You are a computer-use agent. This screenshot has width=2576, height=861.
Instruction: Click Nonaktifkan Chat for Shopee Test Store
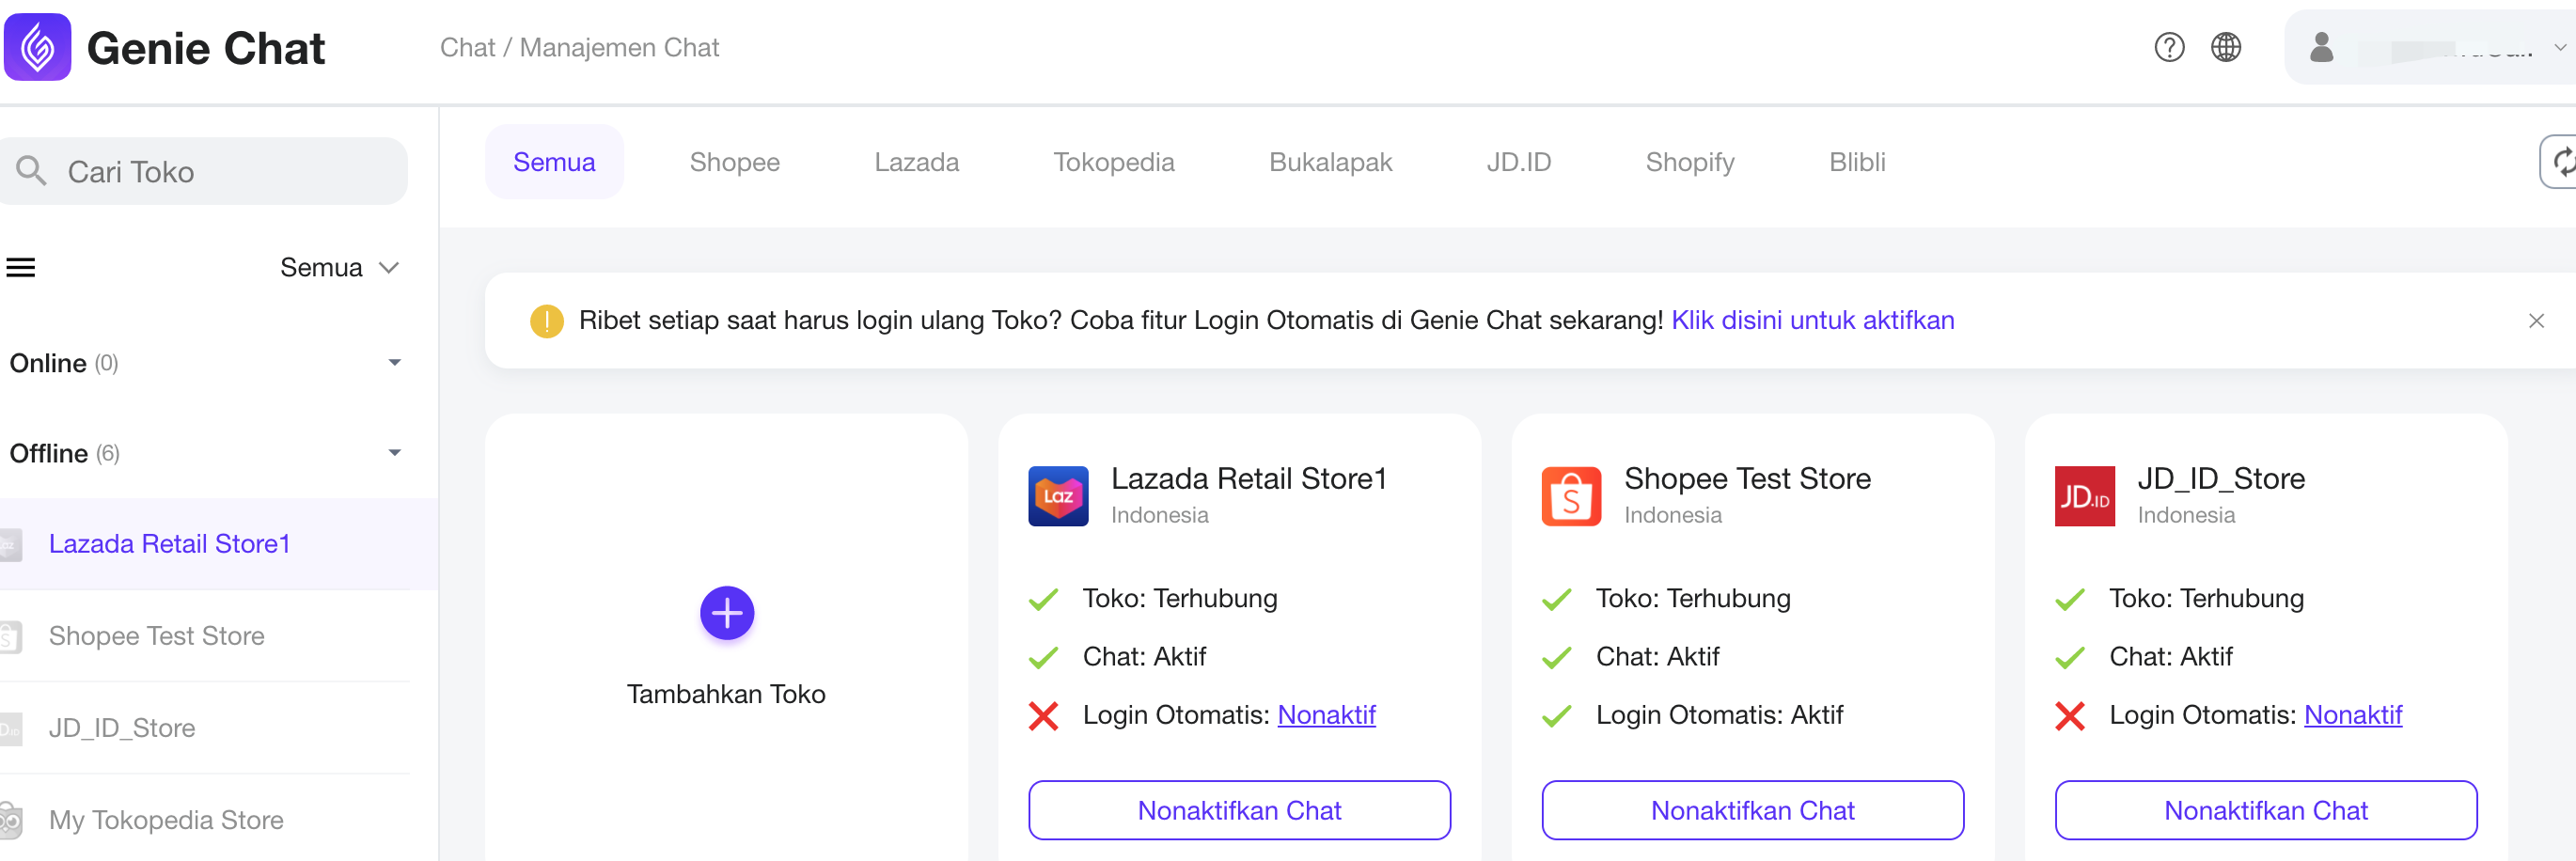pyautogui.click(x=1752, y=810)
